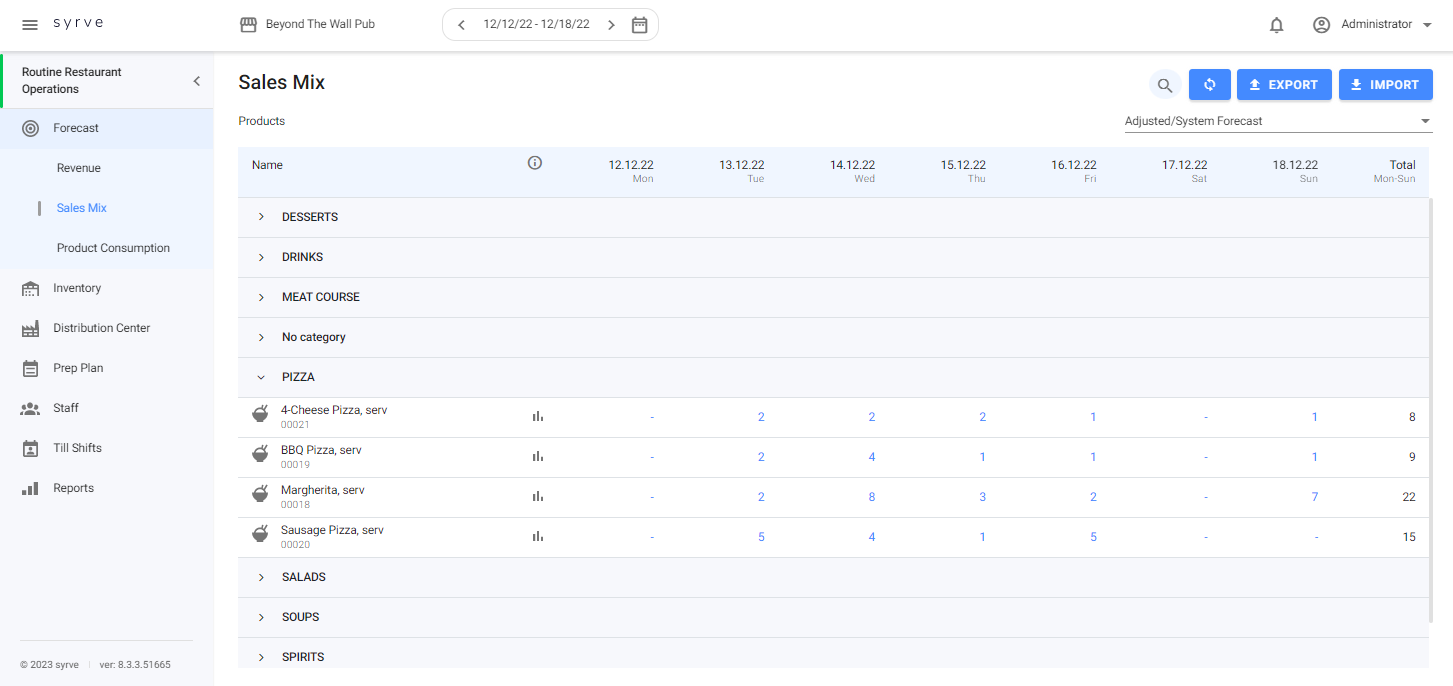Image resolution: width=1453 pixels, height=686 pixels.
Task: Click the blue refresh button
Action: (x=1209, y=85)
